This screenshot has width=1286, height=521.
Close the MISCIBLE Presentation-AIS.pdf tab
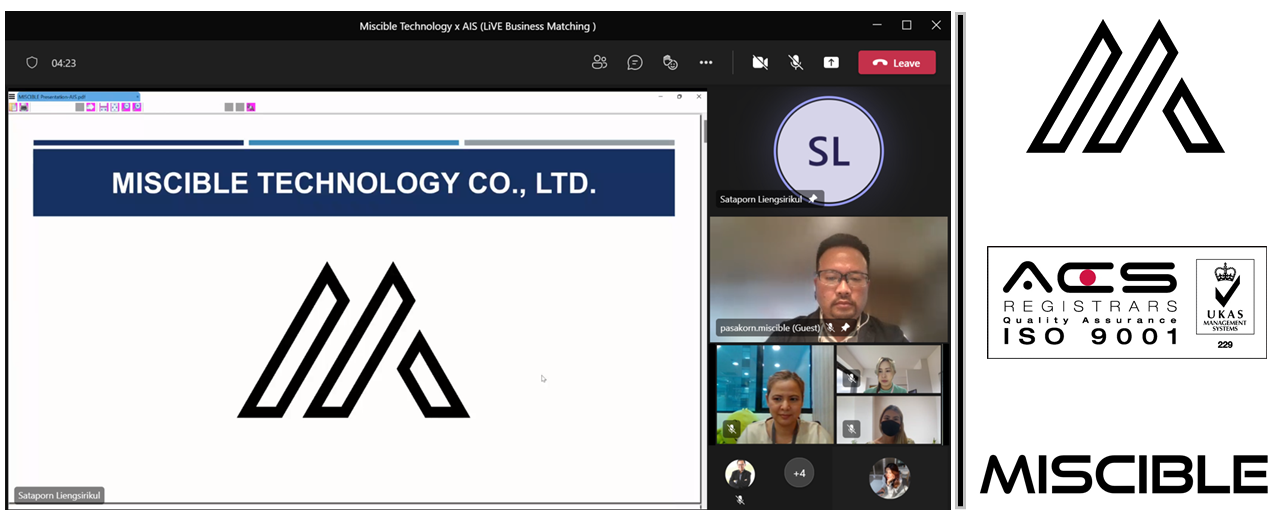tap(138, 97)
